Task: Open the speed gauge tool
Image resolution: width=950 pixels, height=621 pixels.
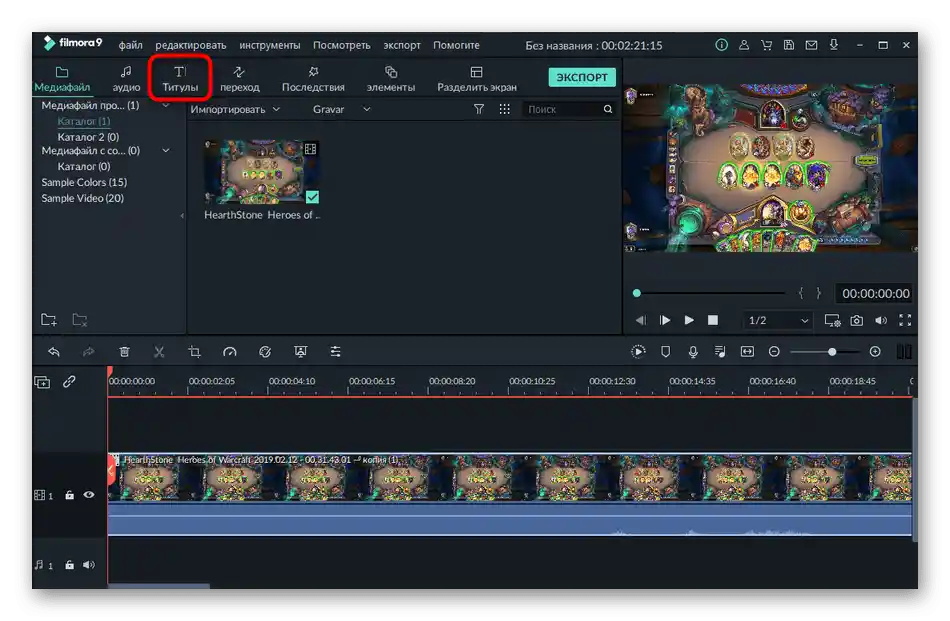Action: pyautogui.click(x=230, y=352)
